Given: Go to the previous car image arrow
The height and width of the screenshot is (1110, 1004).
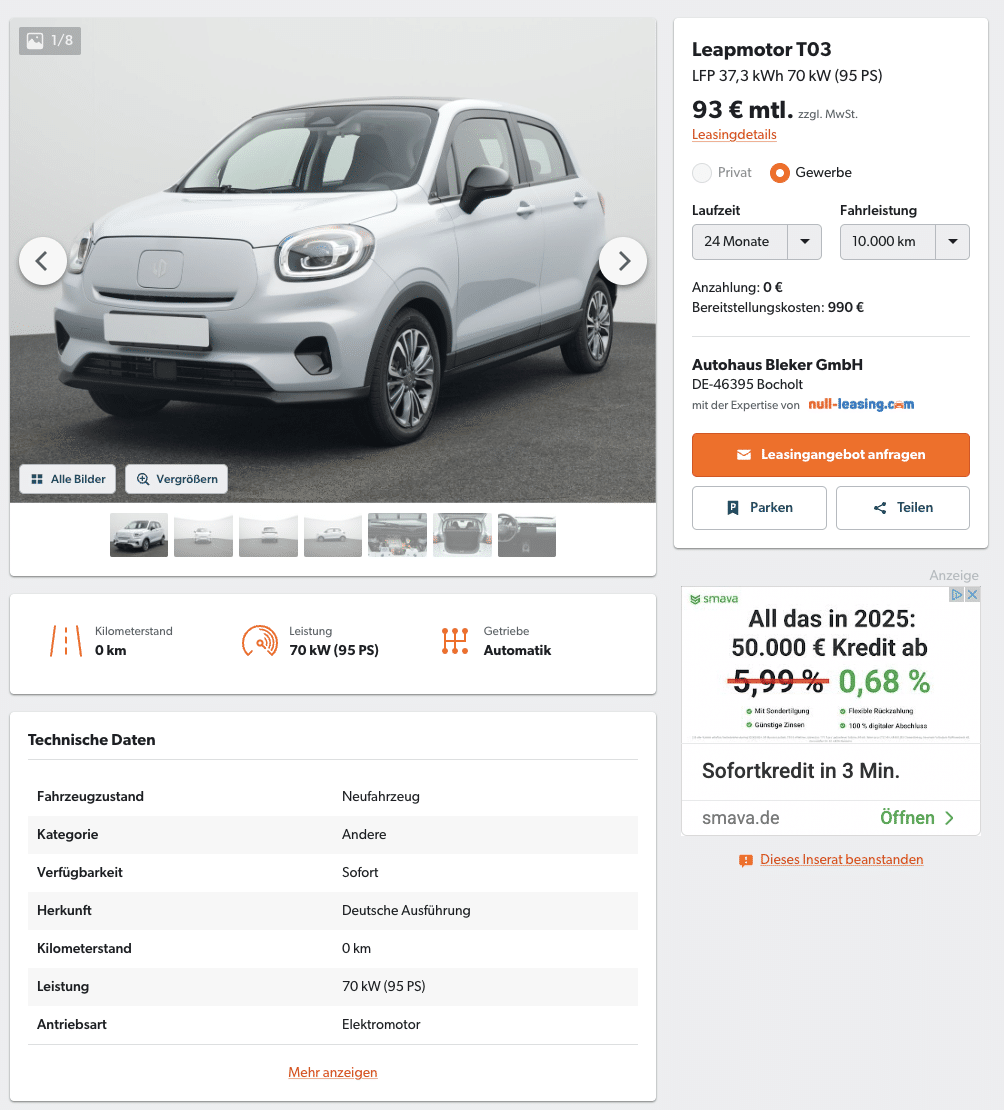Looking at the screenshot, I should 42,261.
